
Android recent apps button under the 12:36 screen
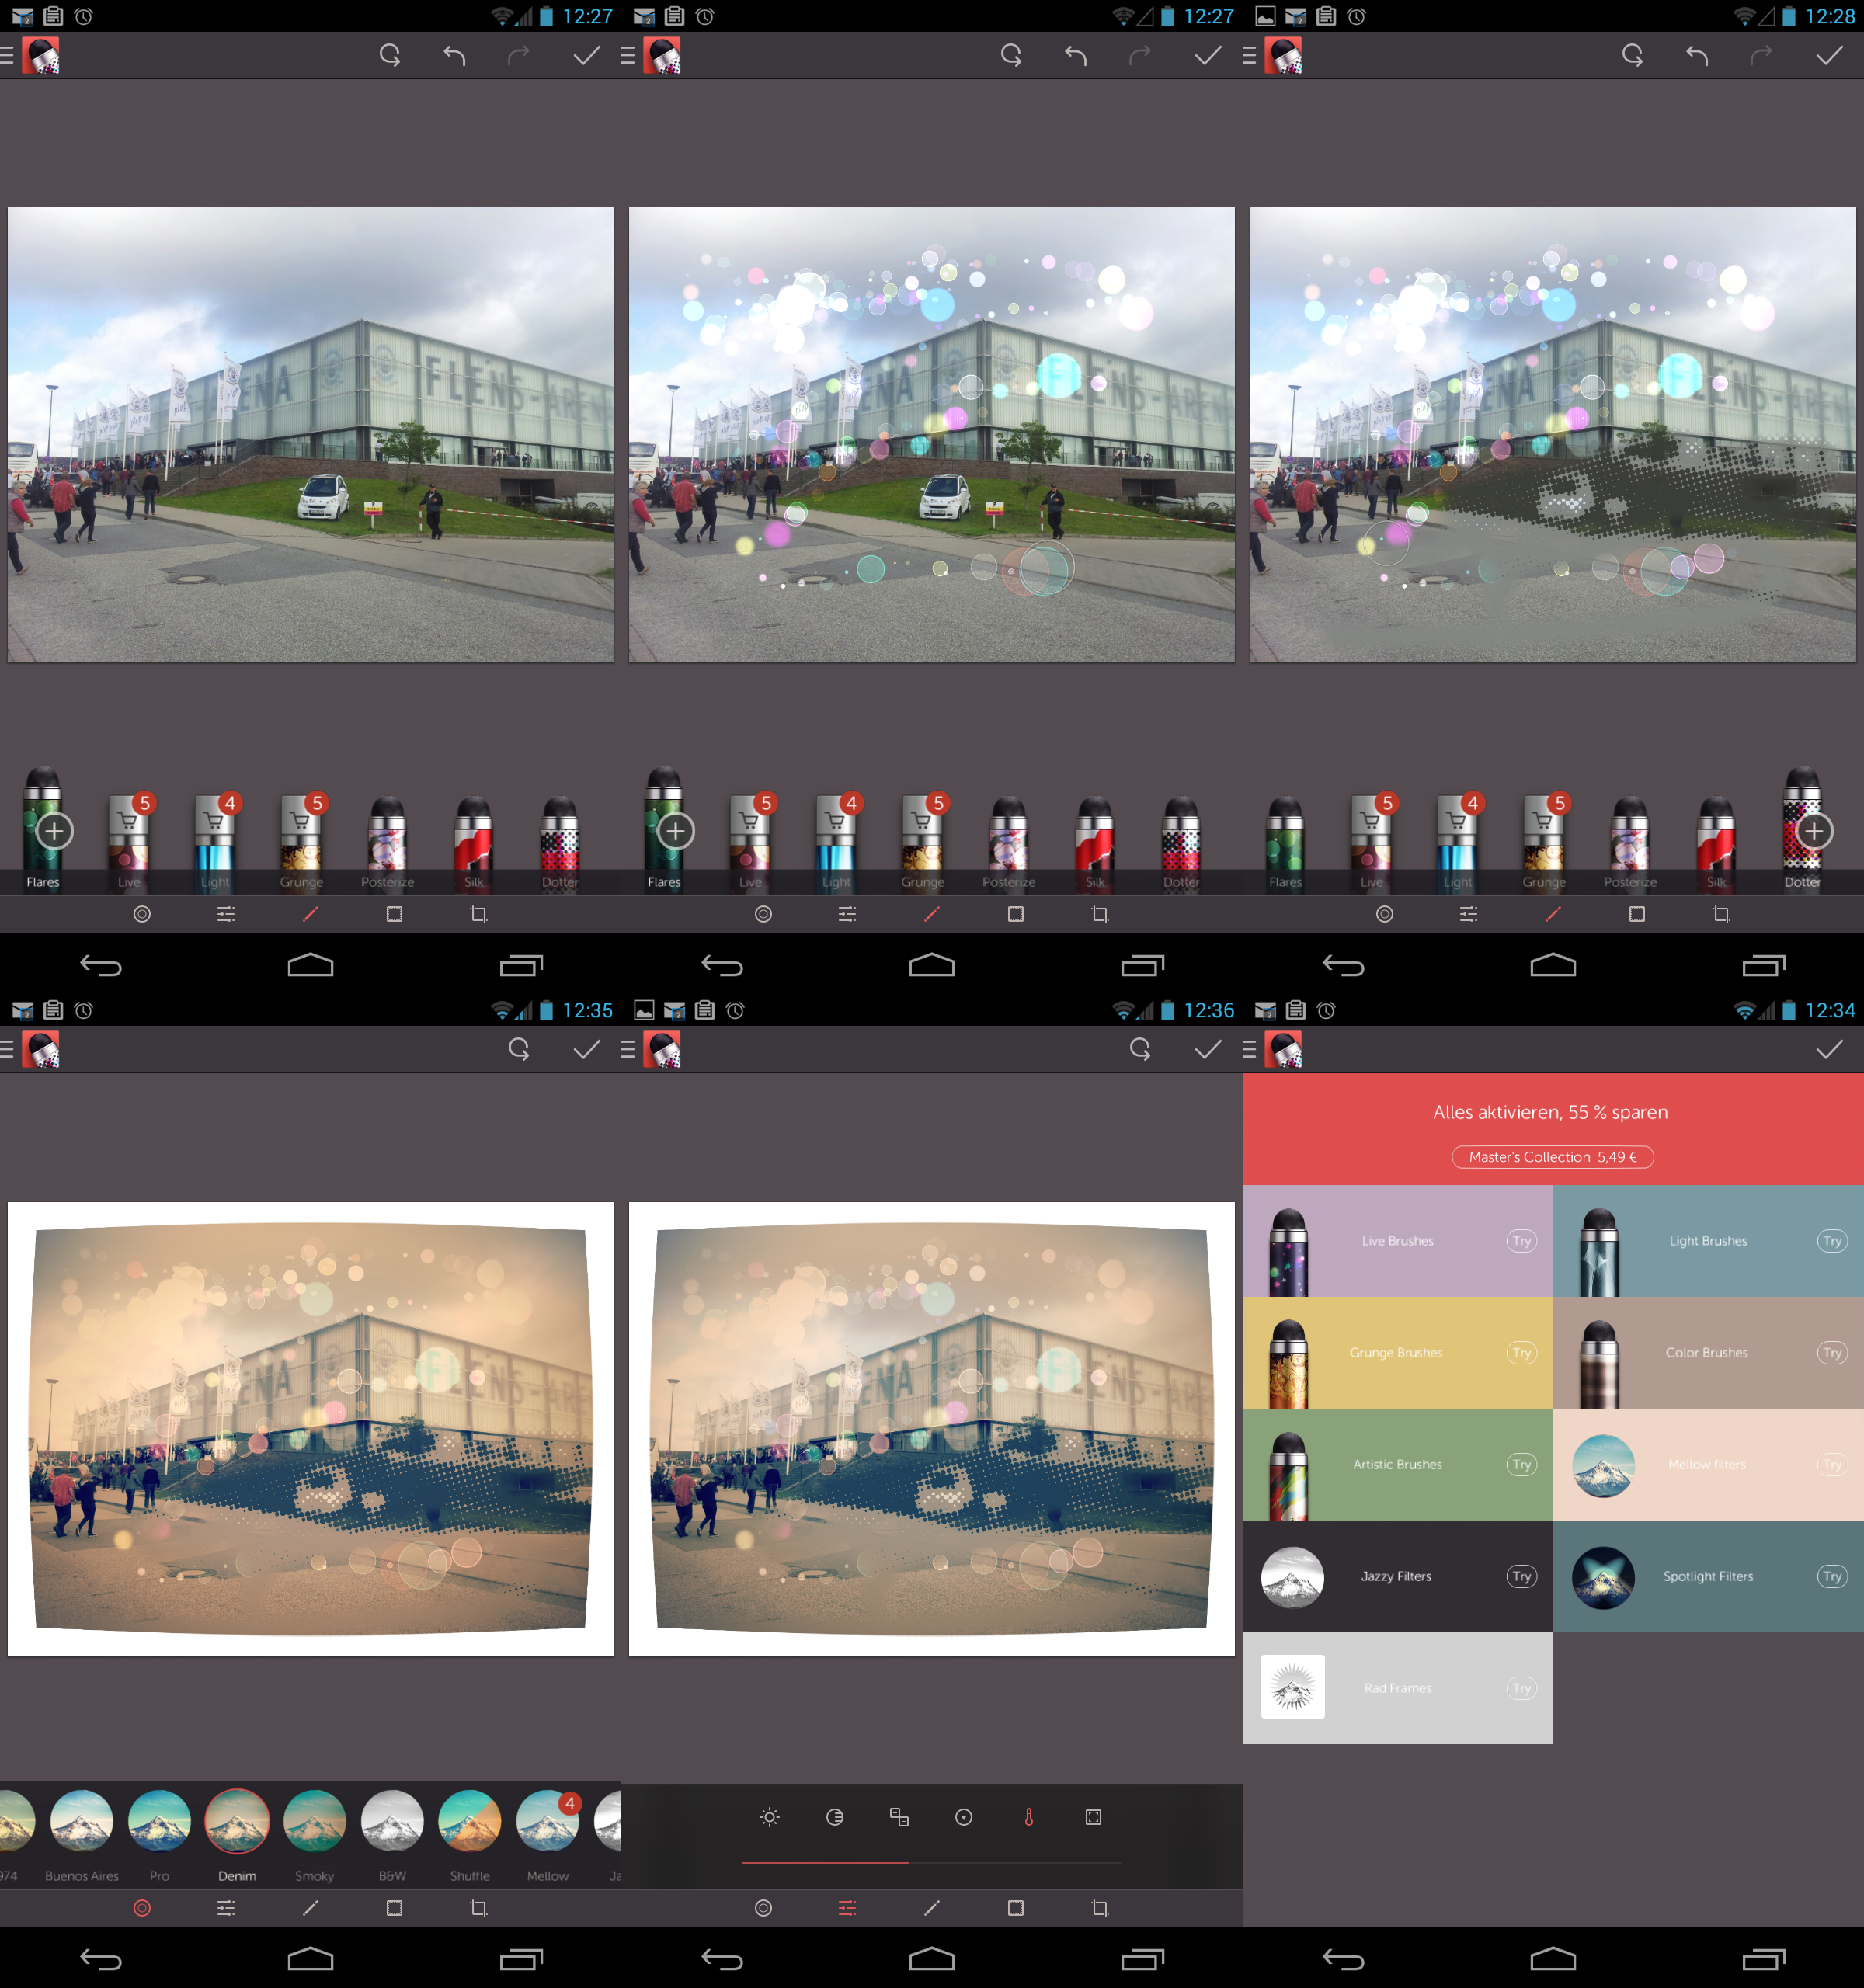1142,1960
